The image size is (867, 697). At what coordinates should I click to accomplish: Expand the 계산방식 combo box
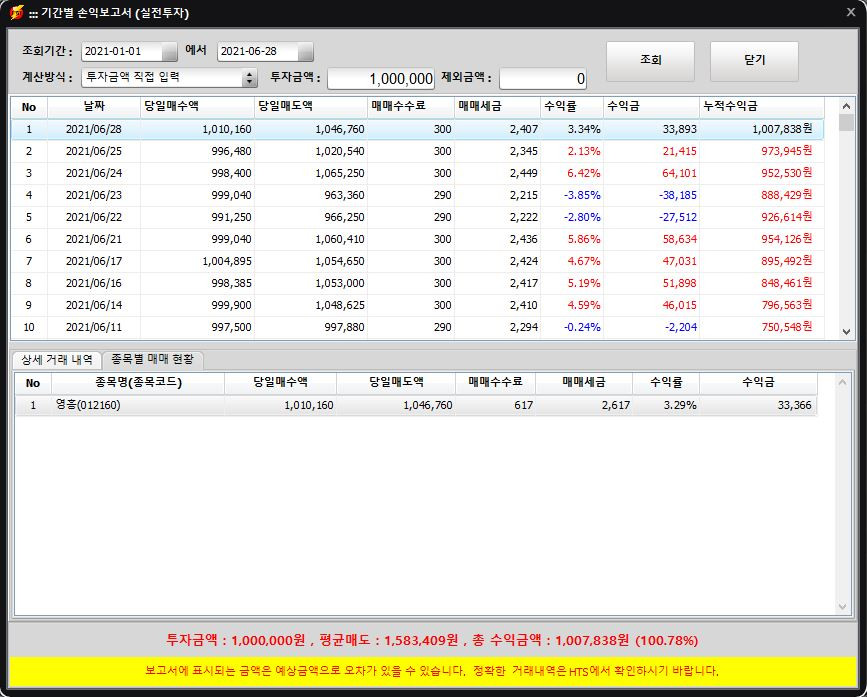(x=250, y=77)
